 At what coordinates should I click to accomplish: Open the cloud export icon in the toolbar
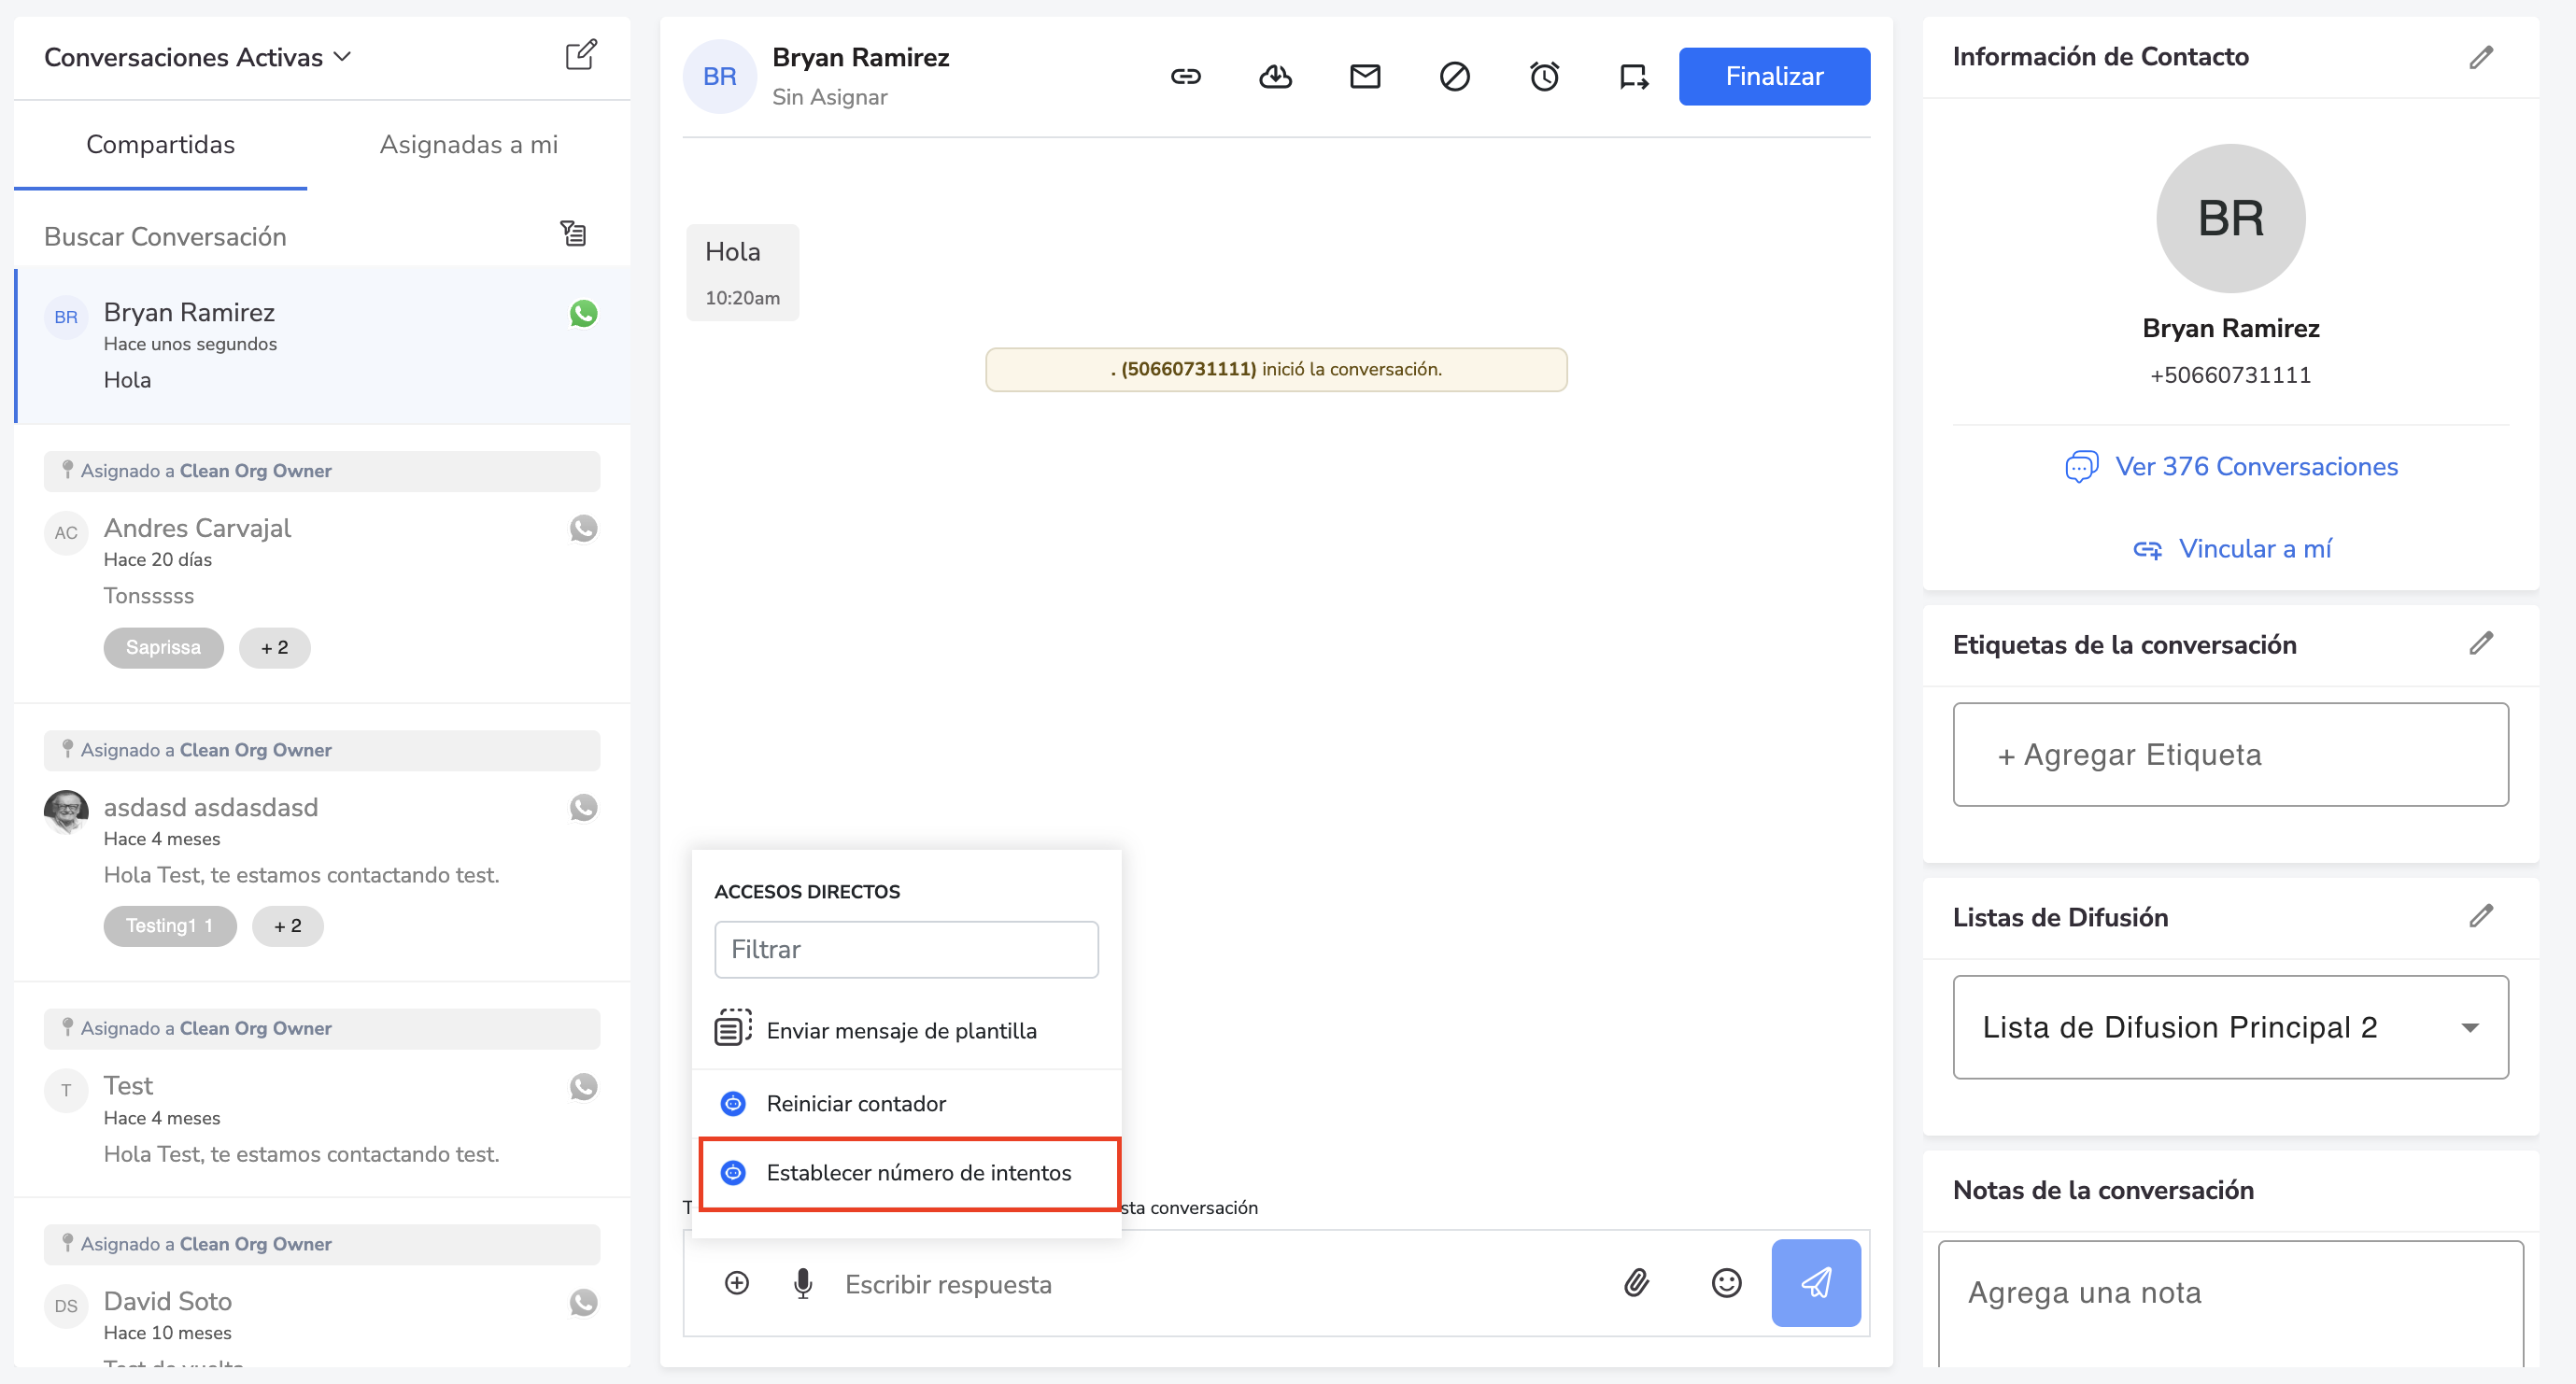pos(1275,76)
